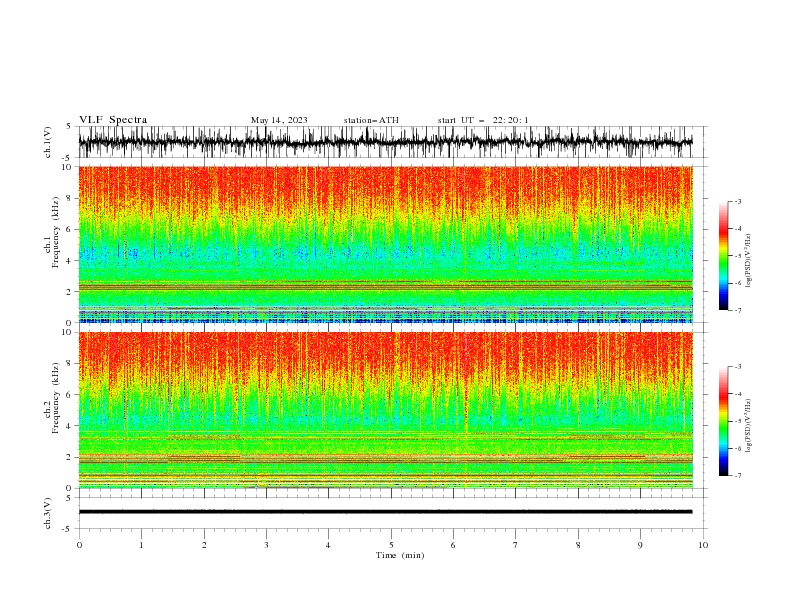
Task: Click time axis tick label '6'
Action: [453, 545]
